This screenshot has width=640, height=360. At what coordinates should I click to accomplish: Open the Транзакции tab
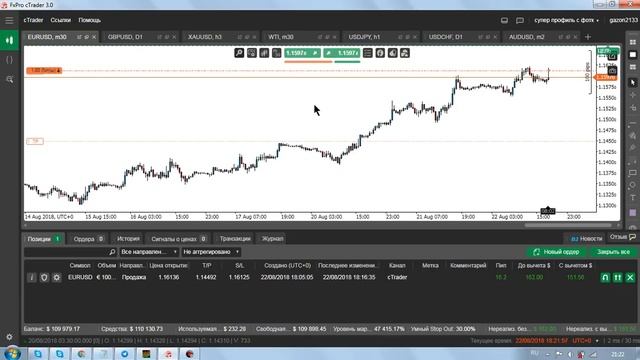click(x=235, y=239)
